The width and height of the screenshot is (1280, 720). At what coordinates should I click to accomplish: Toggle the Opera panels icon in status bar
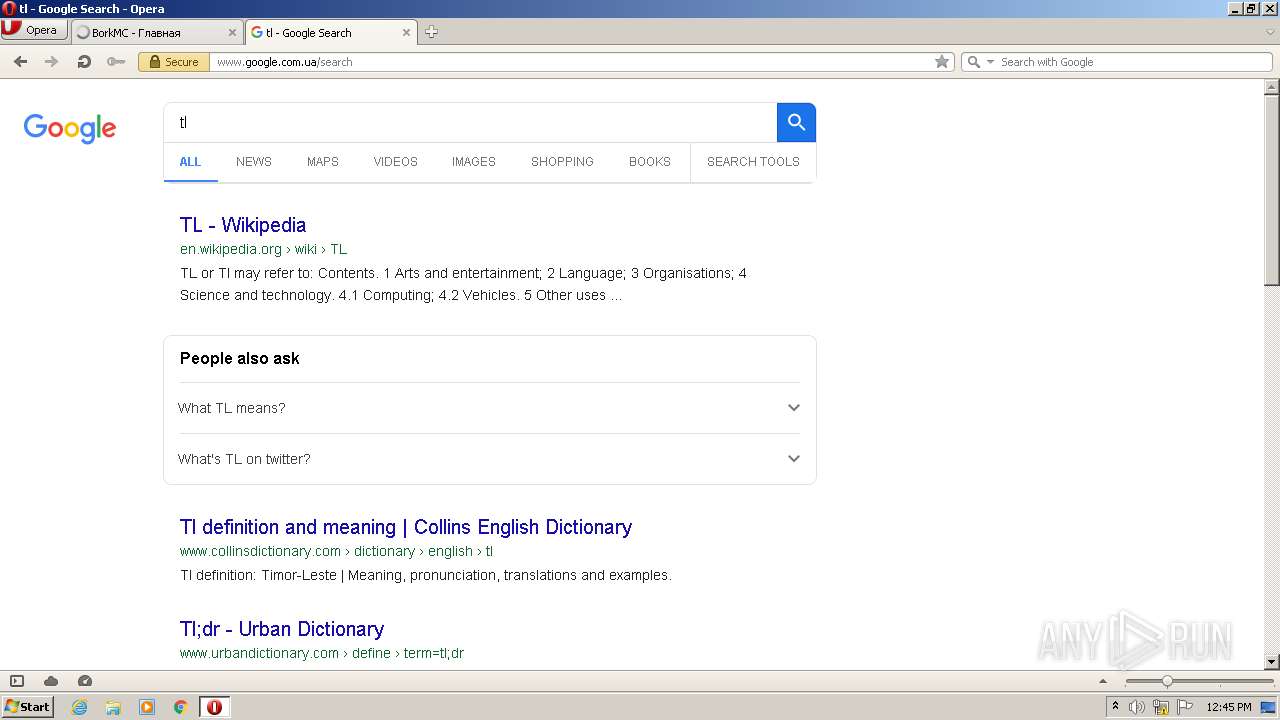coord(17,681)
